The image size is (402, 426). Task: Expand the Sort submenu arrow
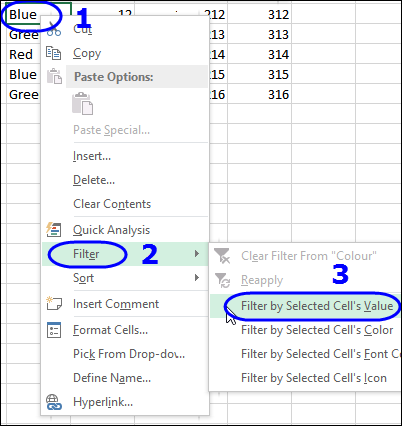coord(197,278)
